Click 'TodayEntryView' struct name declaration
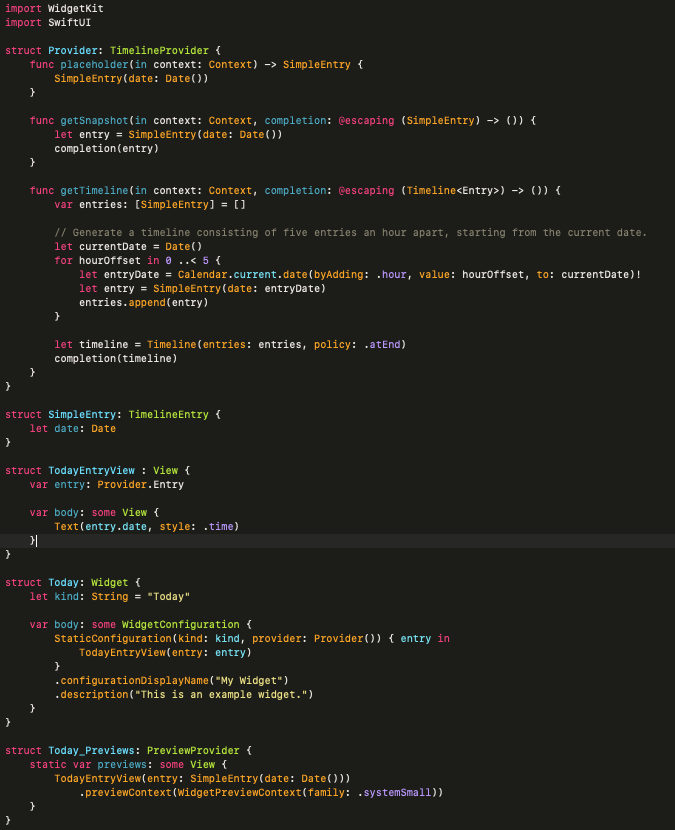This screenshot has width=675, height=830. 92,471
